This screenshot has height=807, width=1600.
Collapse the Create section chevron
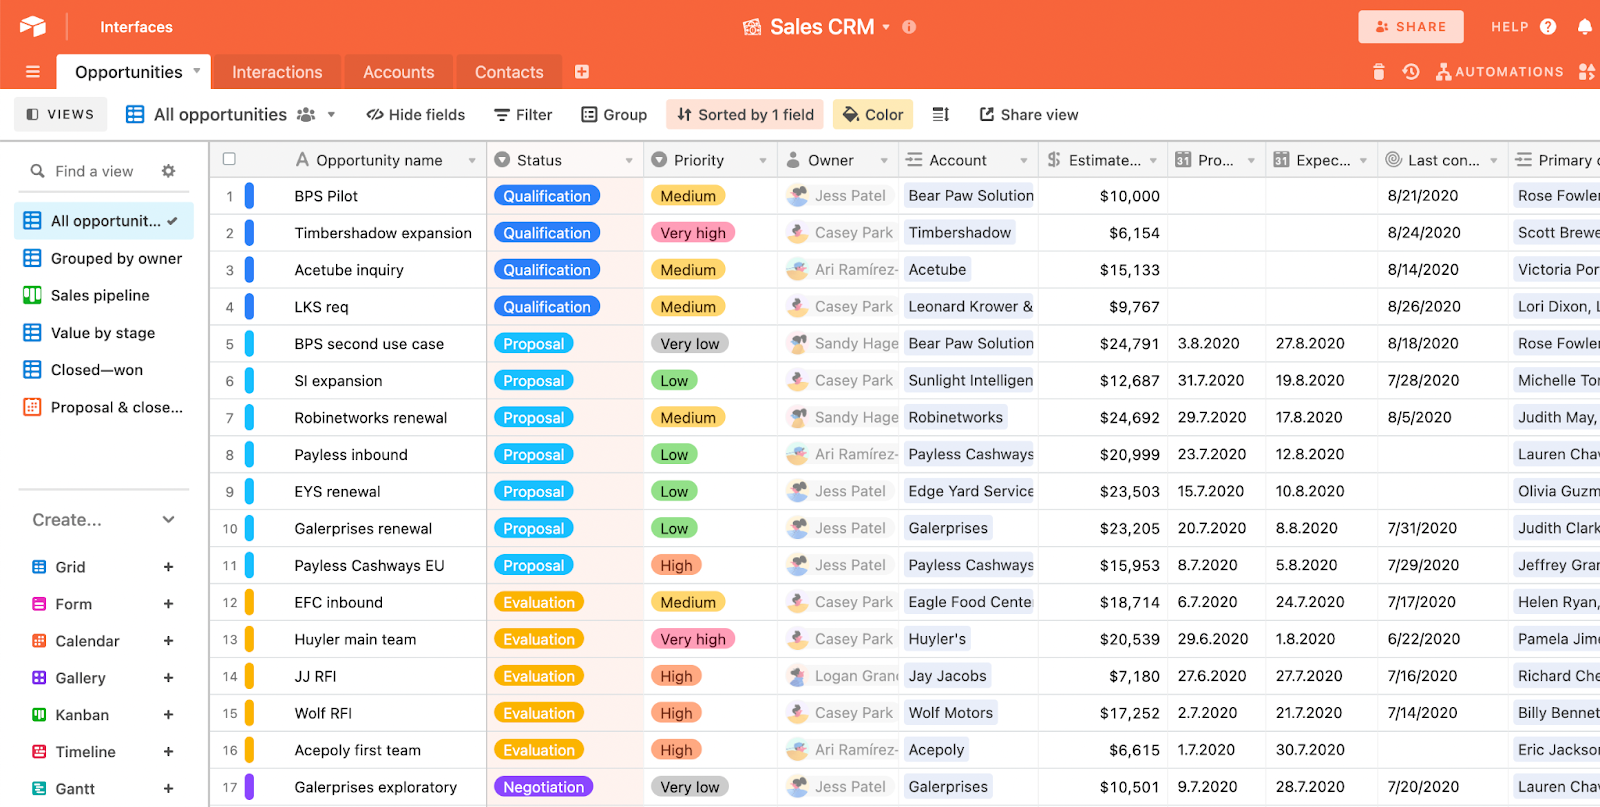pyautogui.click(x=169, y=520)
